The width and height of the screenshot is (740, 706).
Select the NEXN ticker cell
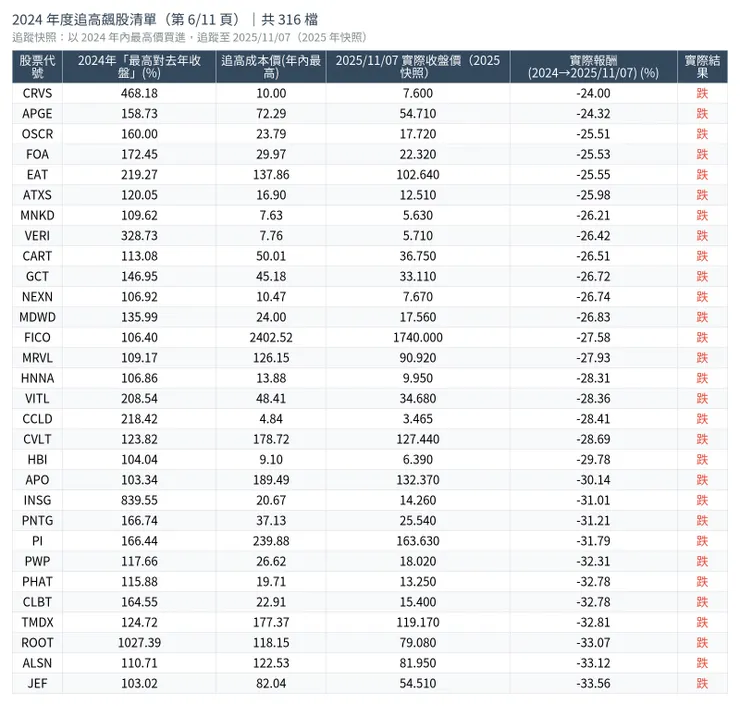click(x=37, y=296)
